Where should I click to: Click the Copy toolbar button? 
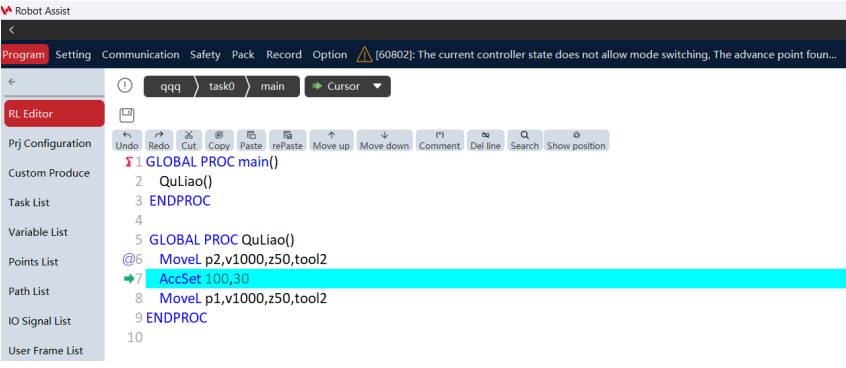coord(219,140)
